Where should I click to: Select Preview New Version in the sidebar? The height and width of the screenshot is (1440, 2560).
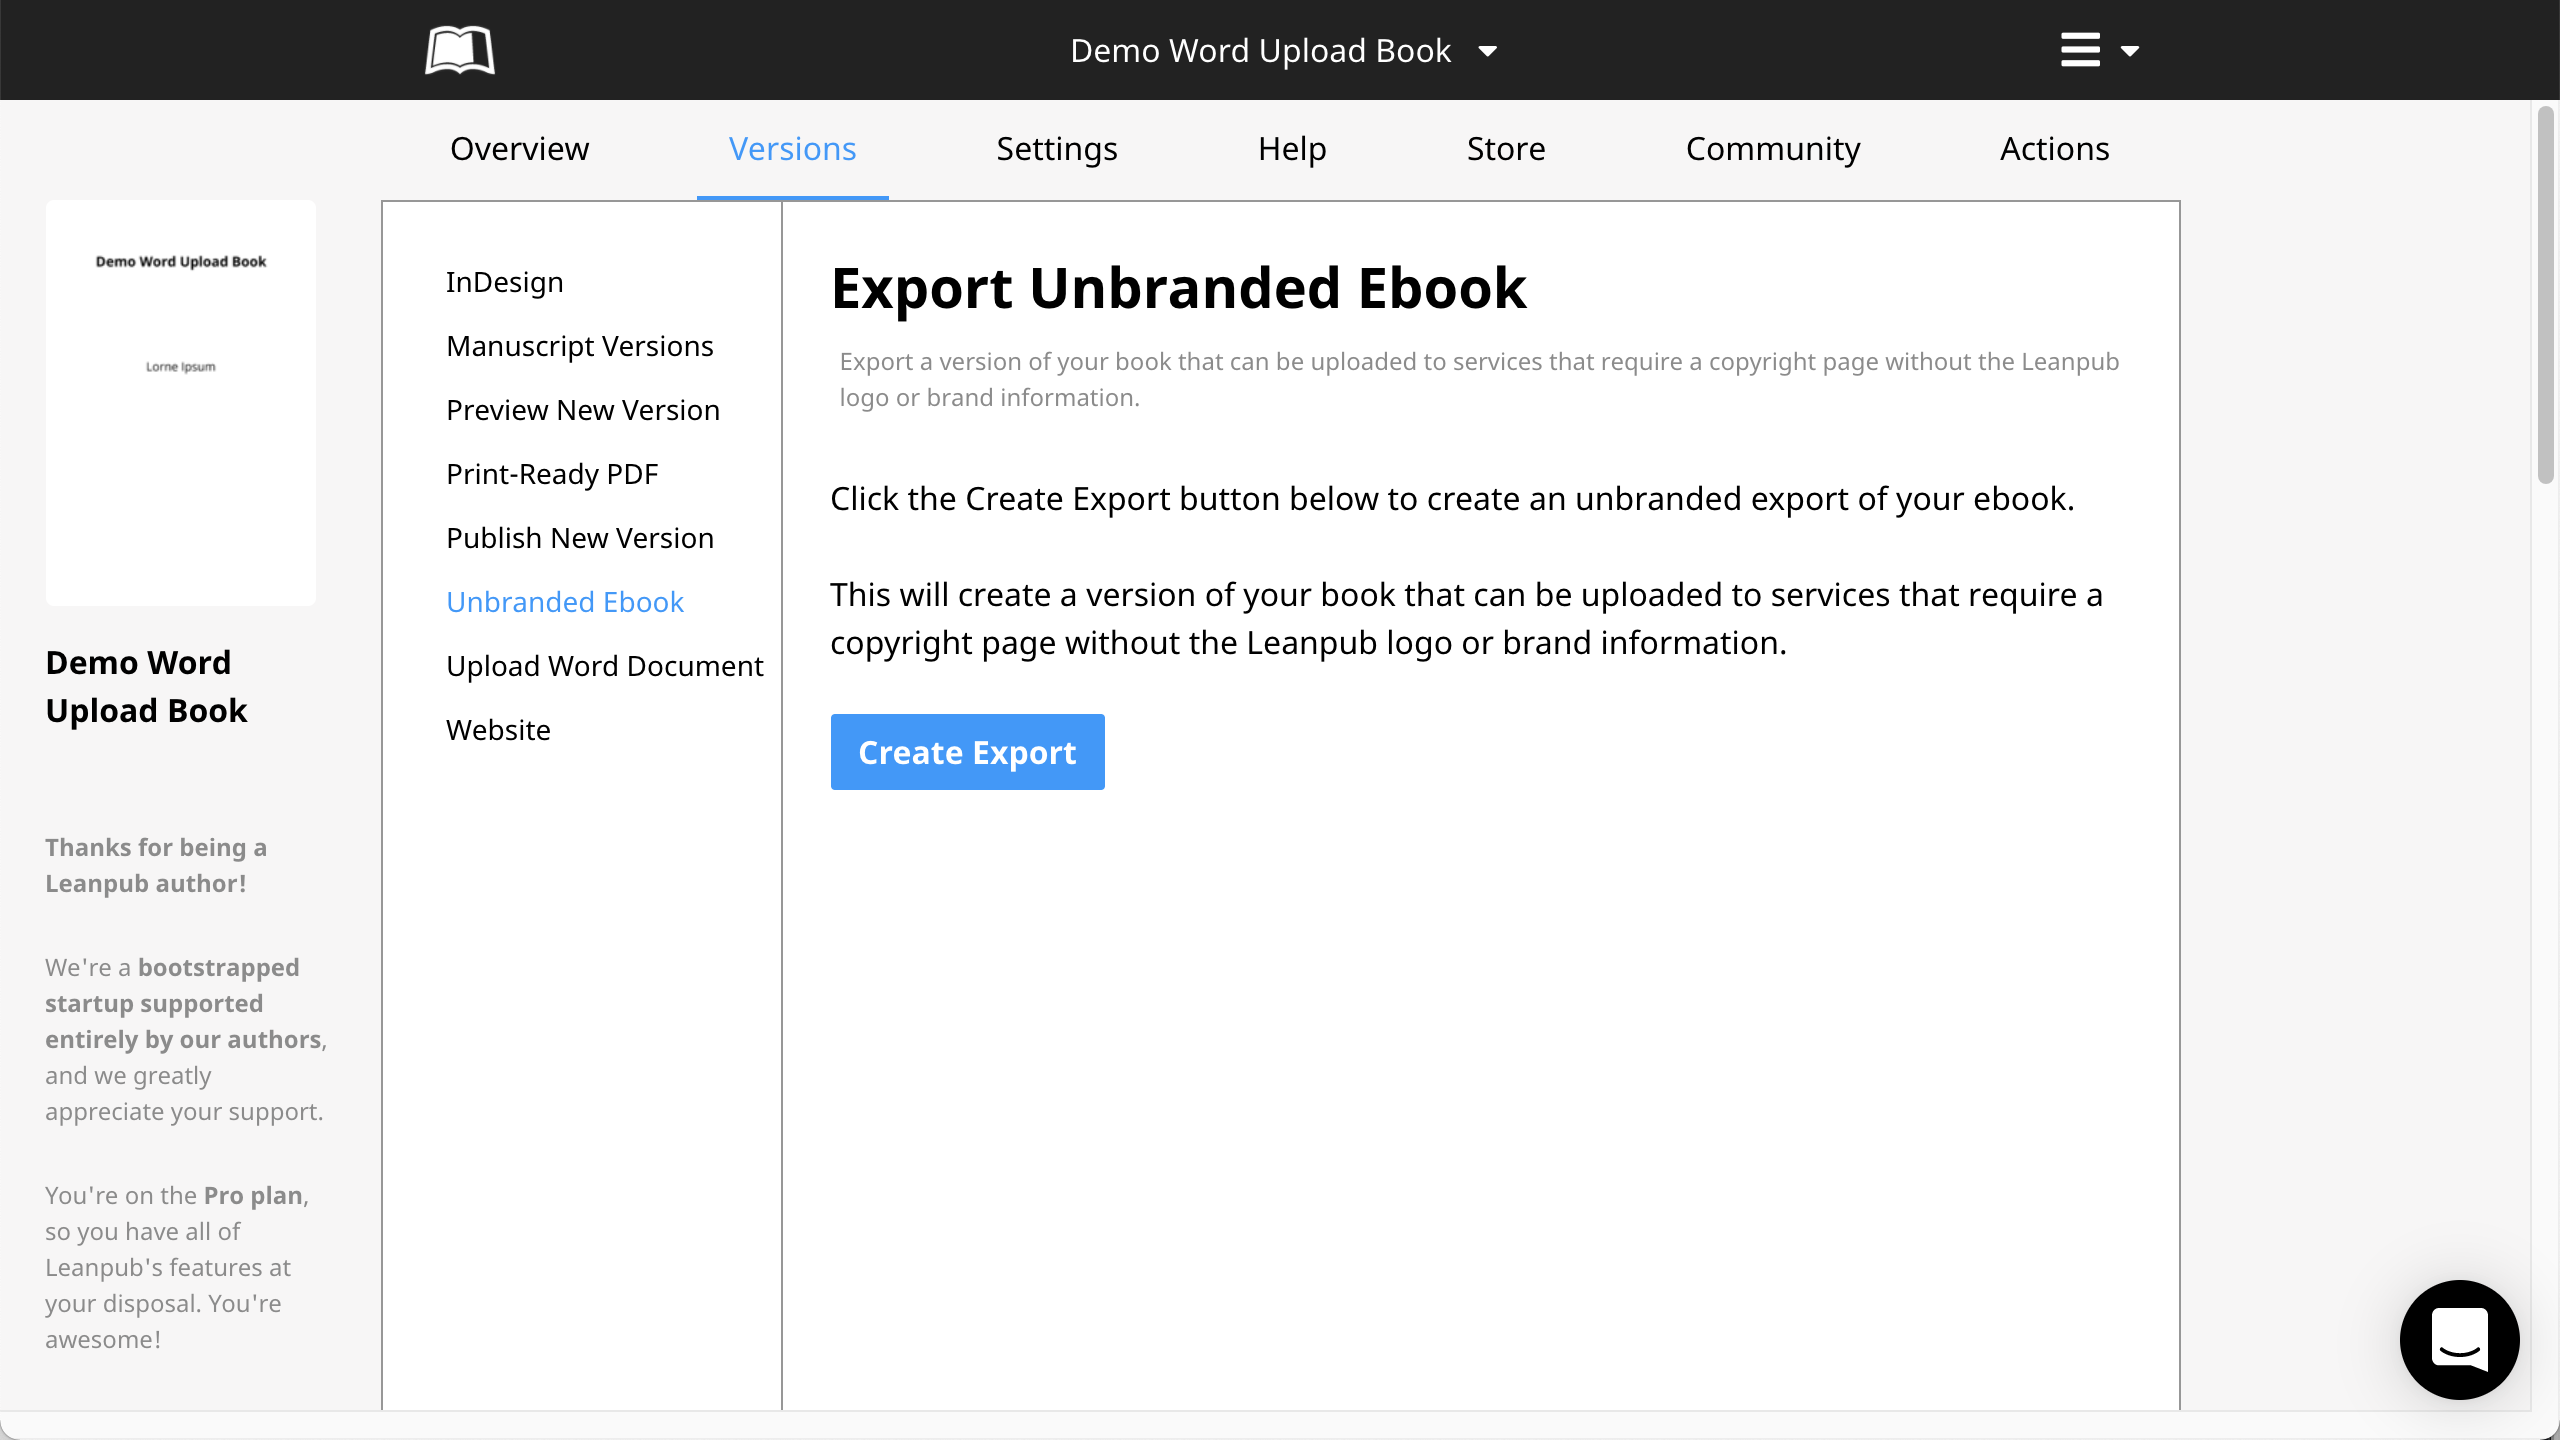tap(582, 410)
